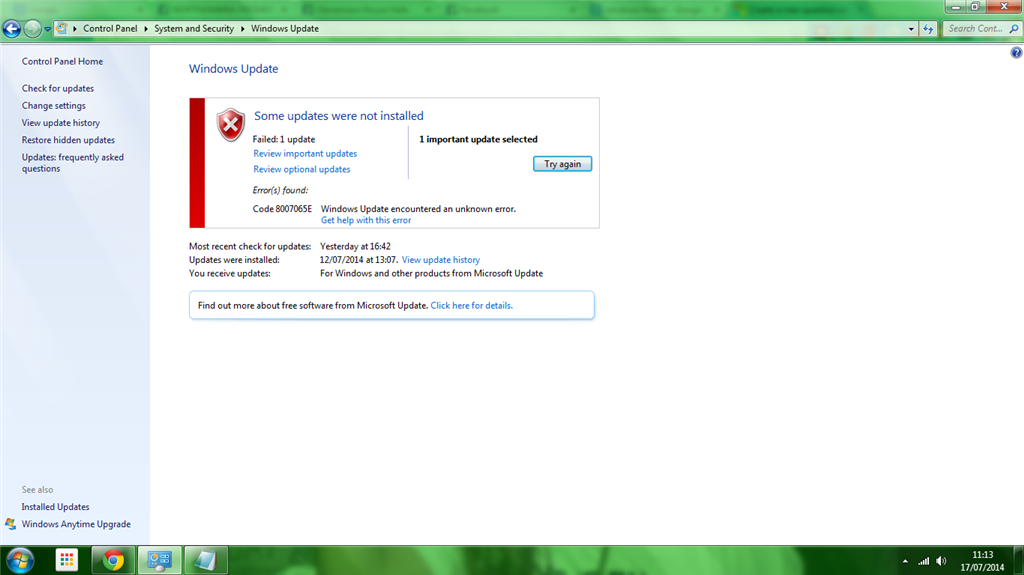Click Review important updates

click(x=305, y=154)
